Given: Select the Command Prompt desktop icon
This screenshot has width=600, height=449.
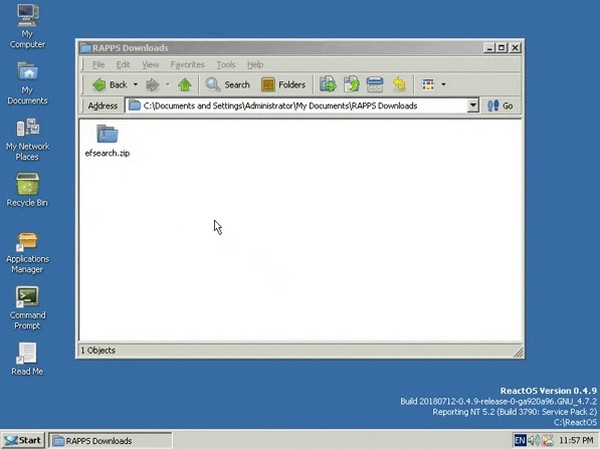Looking at the screenshot, I should pos(27,309).
